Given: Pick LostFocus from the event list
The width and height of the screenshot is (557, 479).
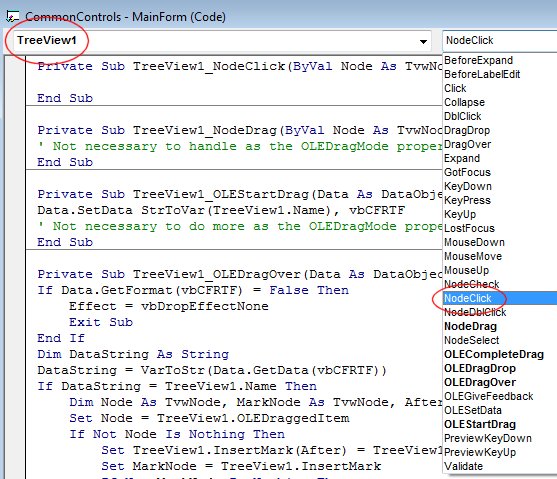Looking at the screenshot, I should [x=469, y=228].
